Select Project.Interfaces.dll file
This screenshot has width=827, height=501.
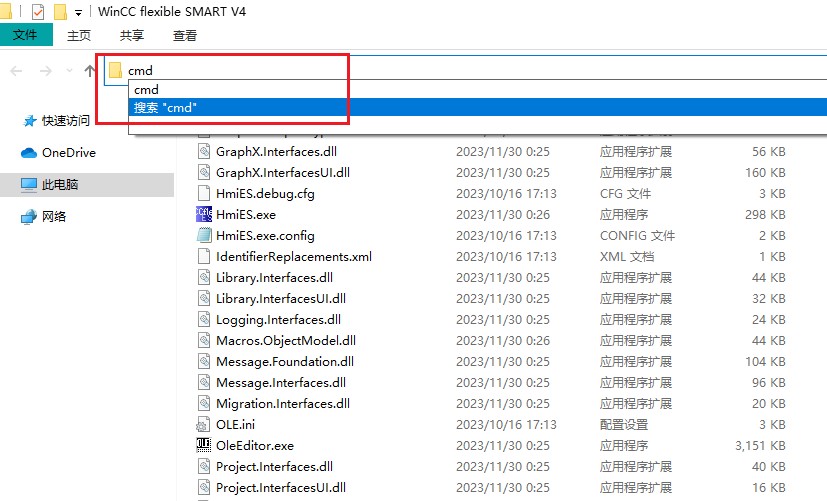pos(274,467)
